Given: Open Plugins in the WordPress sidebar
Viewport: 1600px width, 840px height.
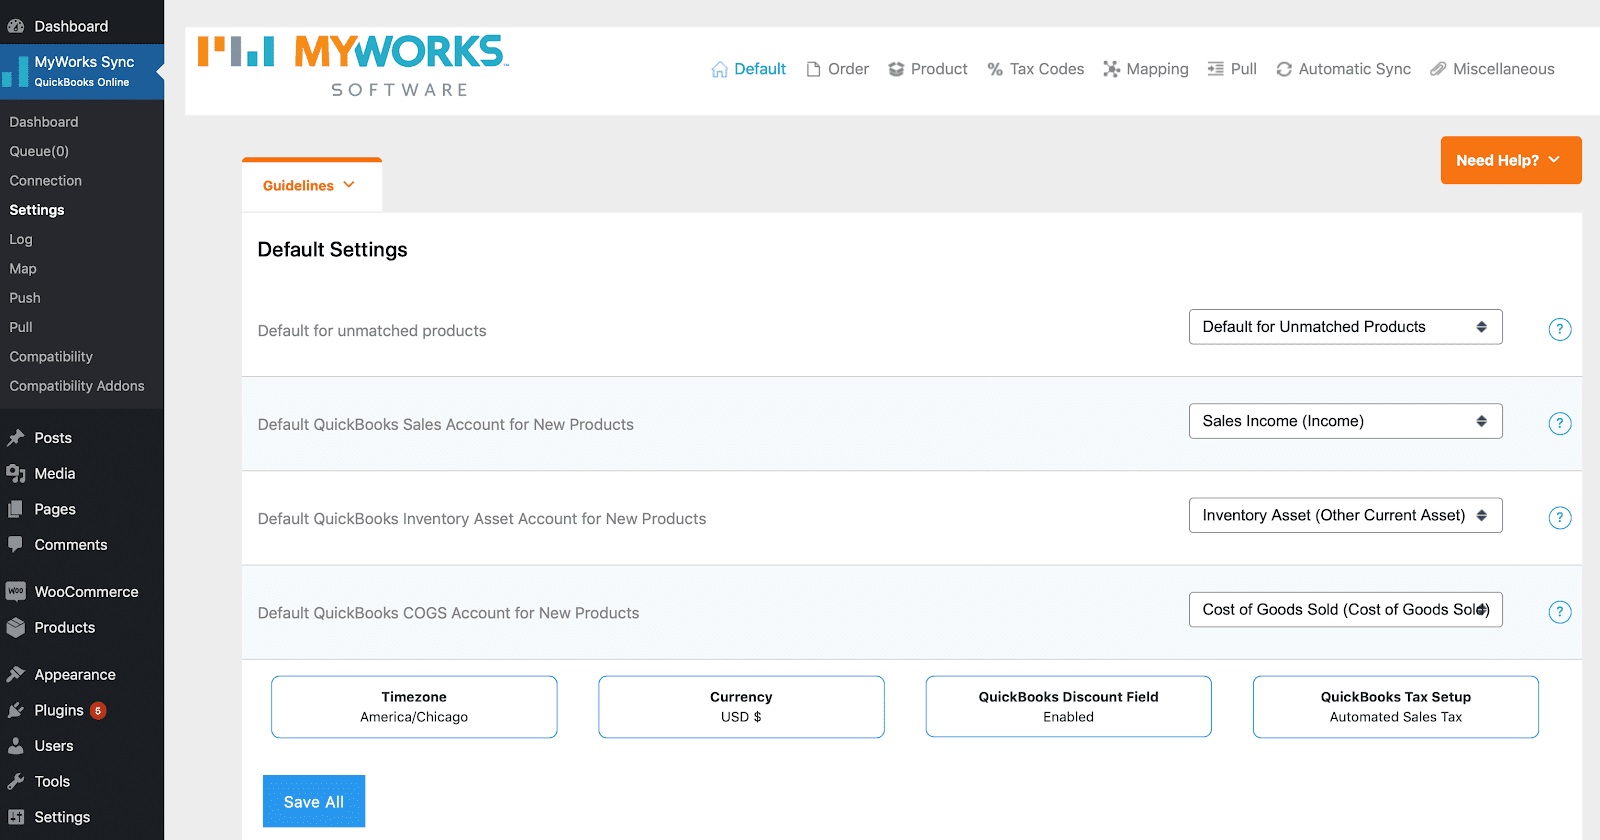Looking at the screenshot, I should [x=59, y=710].
